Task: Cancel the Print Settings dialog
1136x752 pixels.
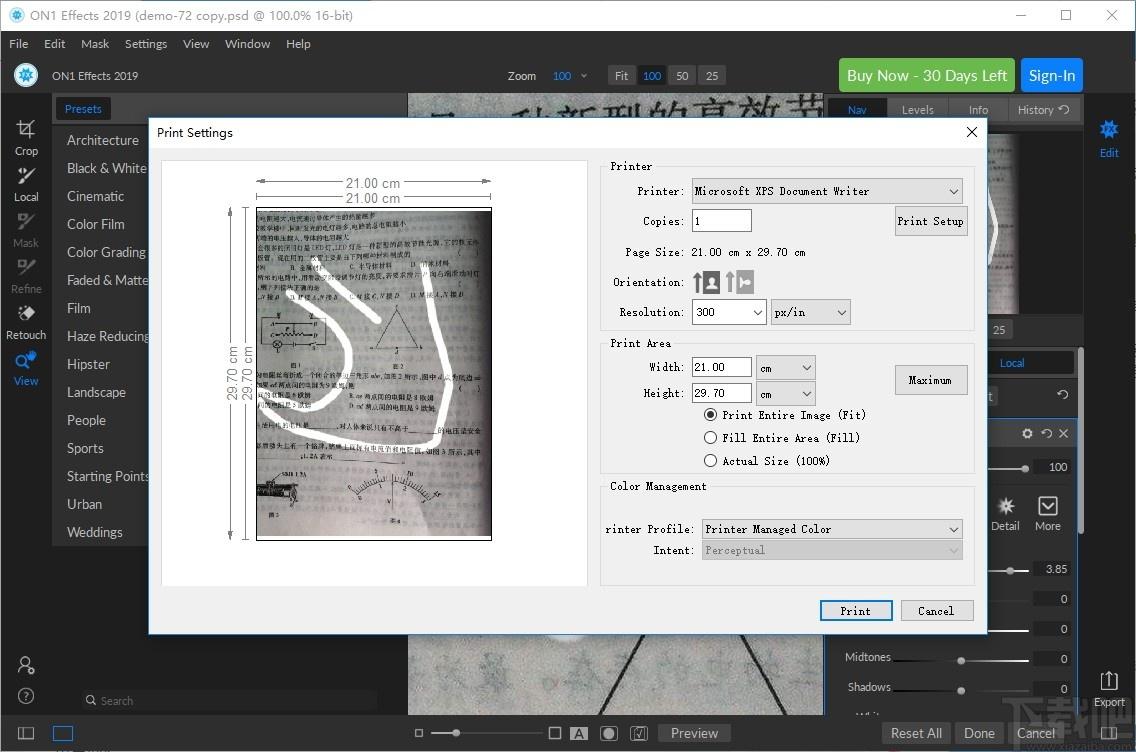Action: [x=936, y=611]
